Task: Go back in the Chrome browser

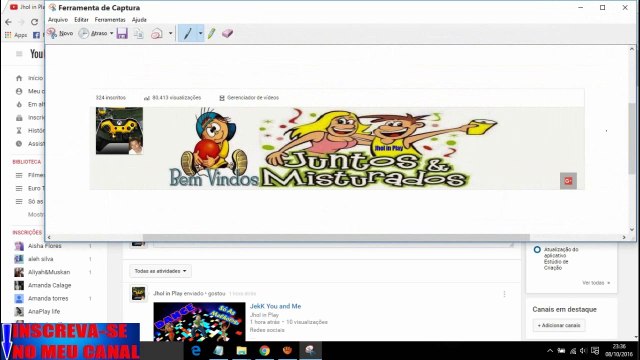Action: point(9,22)
